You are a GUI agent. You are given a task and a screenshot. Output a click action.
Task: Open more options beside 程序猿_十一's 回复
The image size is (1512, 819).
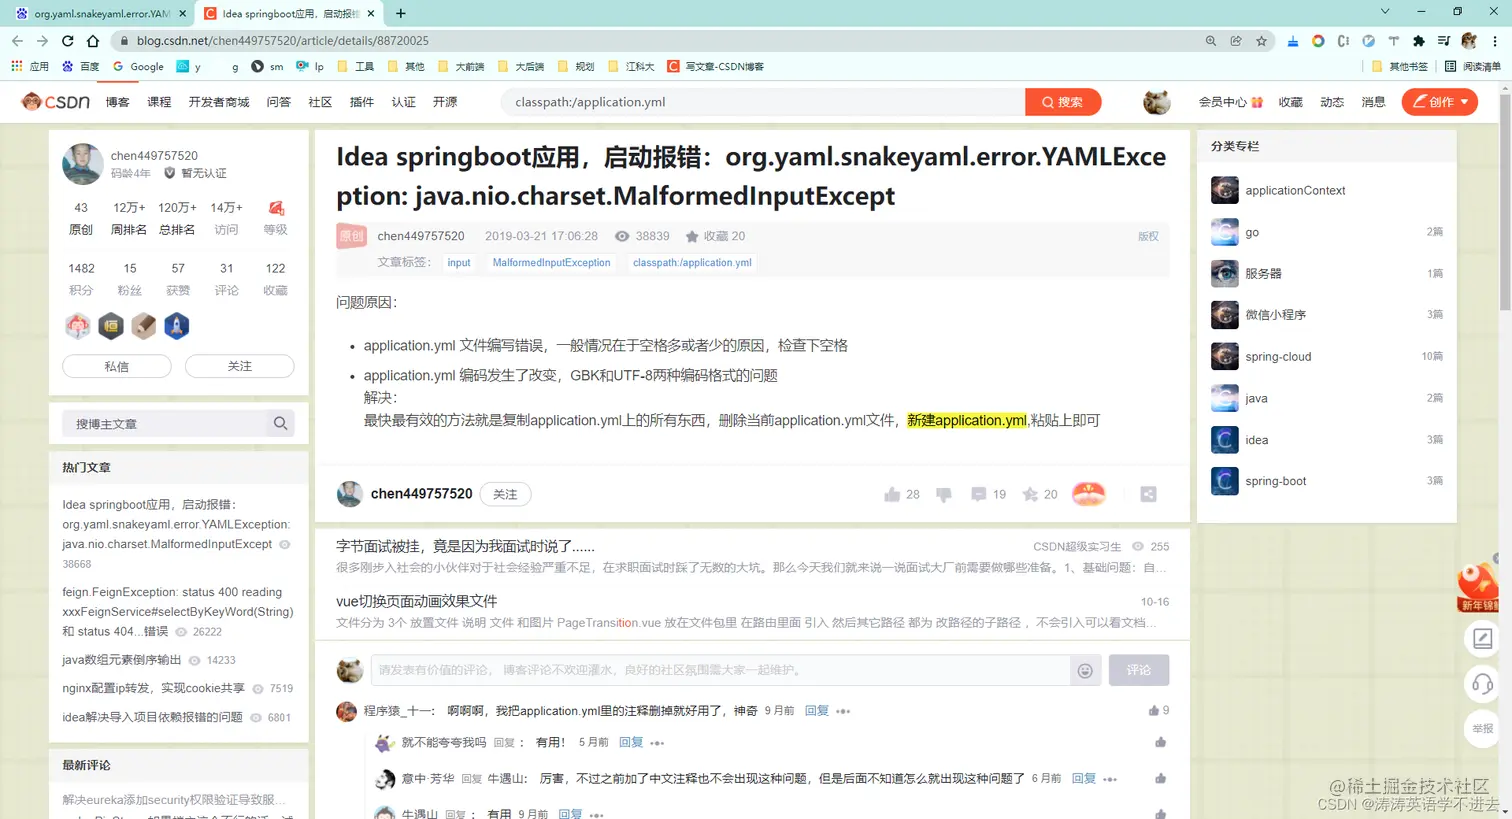[843, 710]
